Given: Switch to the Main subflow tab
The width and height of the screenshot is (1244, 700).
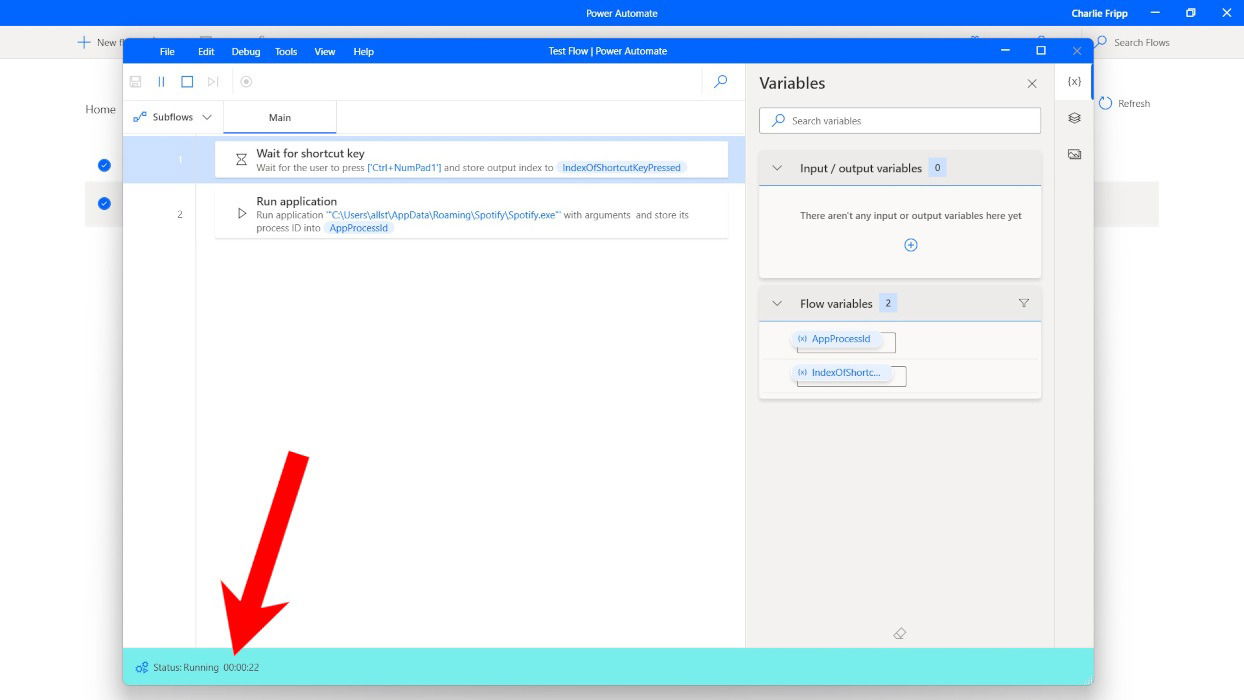Looking at the screenshot, I should [279, 116].
